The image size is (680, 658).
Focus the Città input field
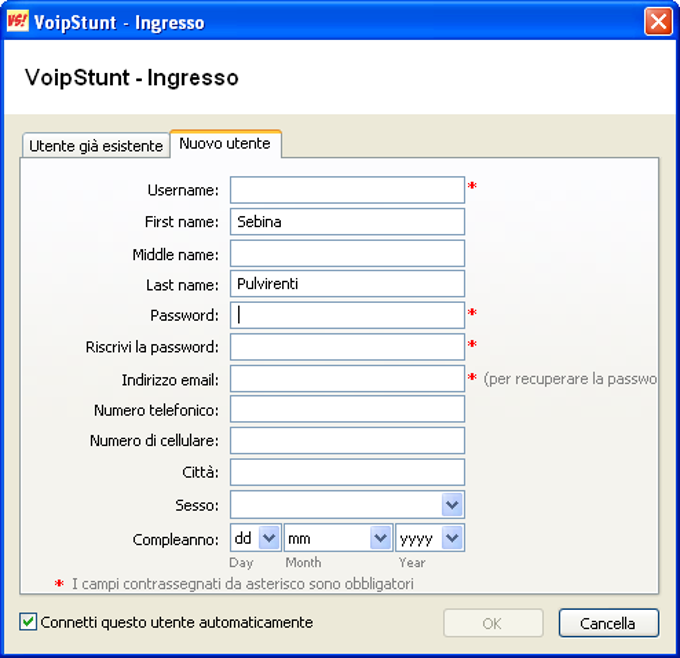coord(347,472)
